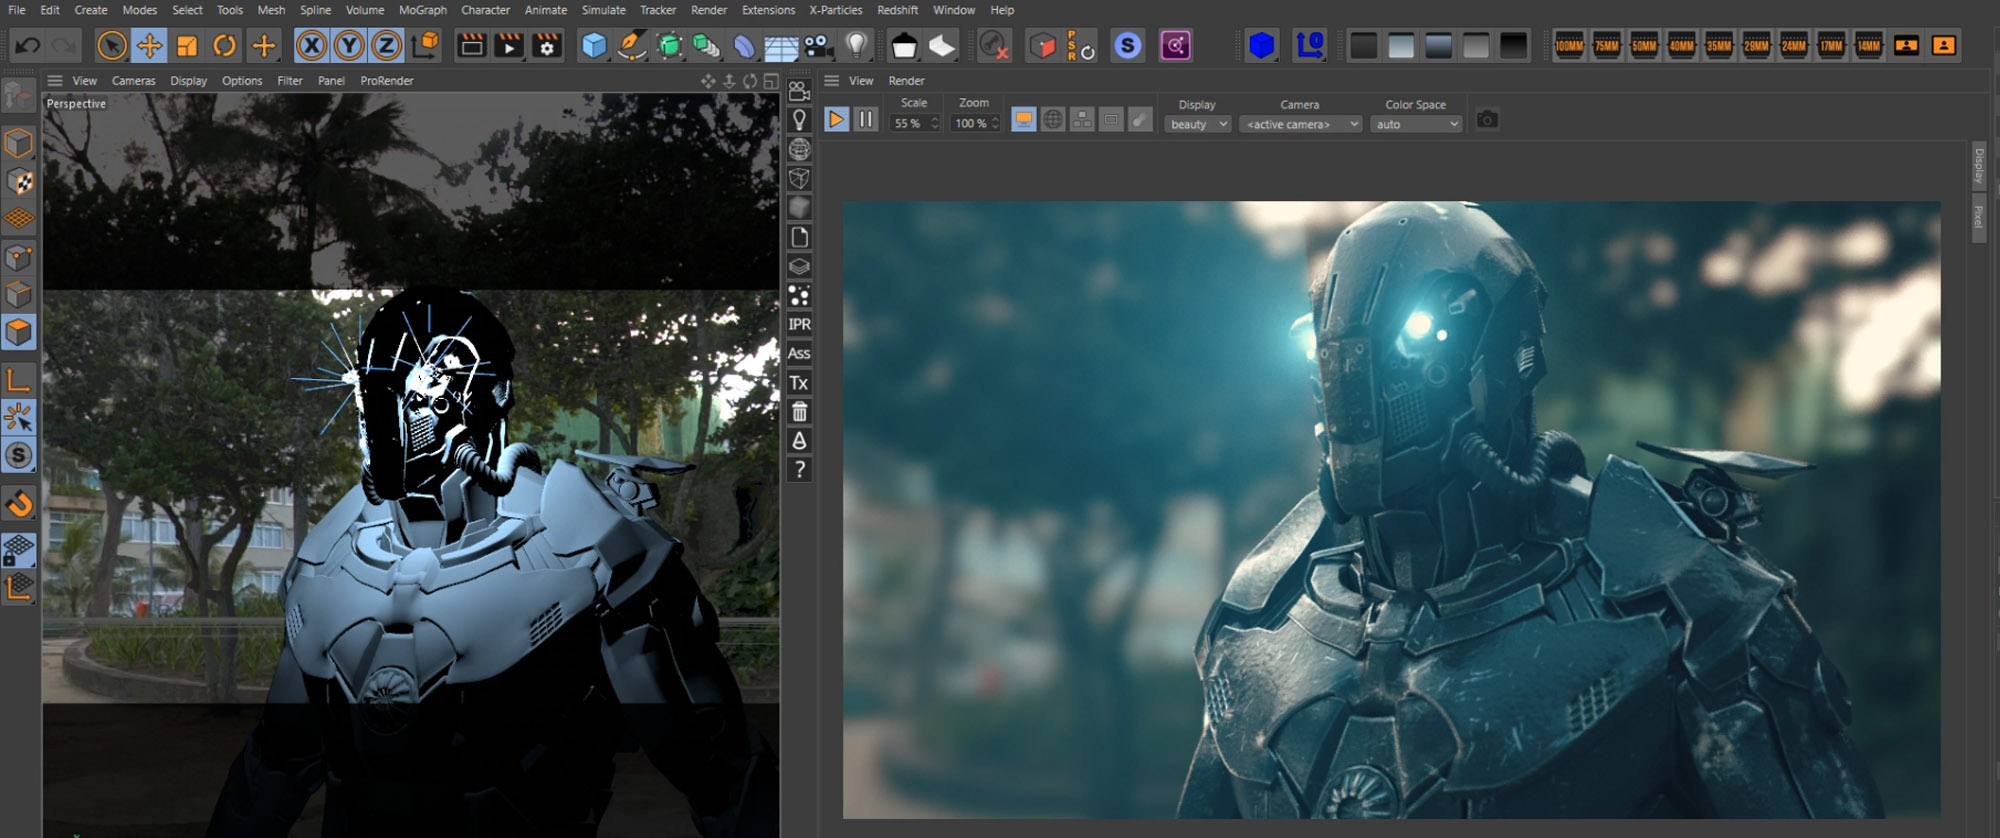Select the 24MM lens preset
2000x838 pixels.
[x=1794, y=45]
